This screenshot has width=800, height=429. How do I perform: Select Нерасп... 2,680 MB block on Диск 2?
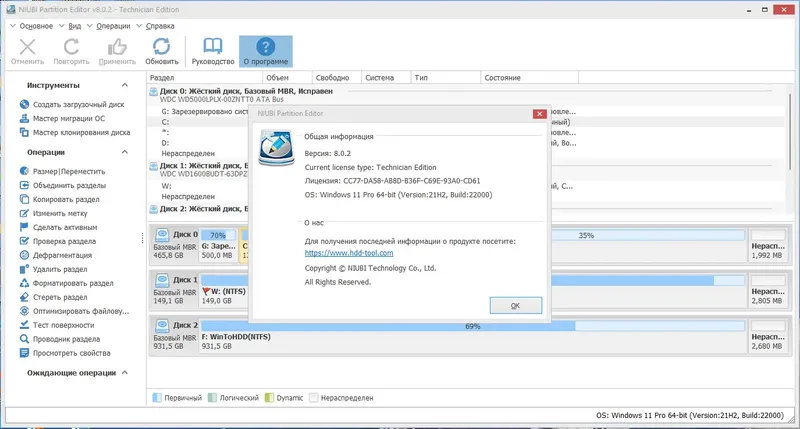point(768,335)
